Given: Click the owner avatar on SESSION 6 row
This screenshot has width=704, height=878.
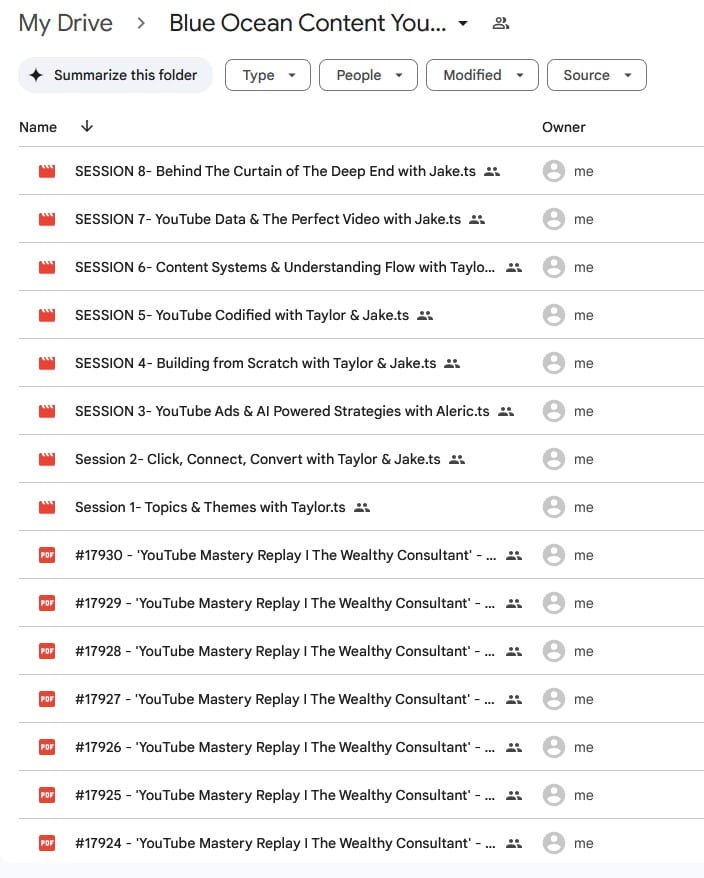Looking at the screenshot, I should point(554,268).
